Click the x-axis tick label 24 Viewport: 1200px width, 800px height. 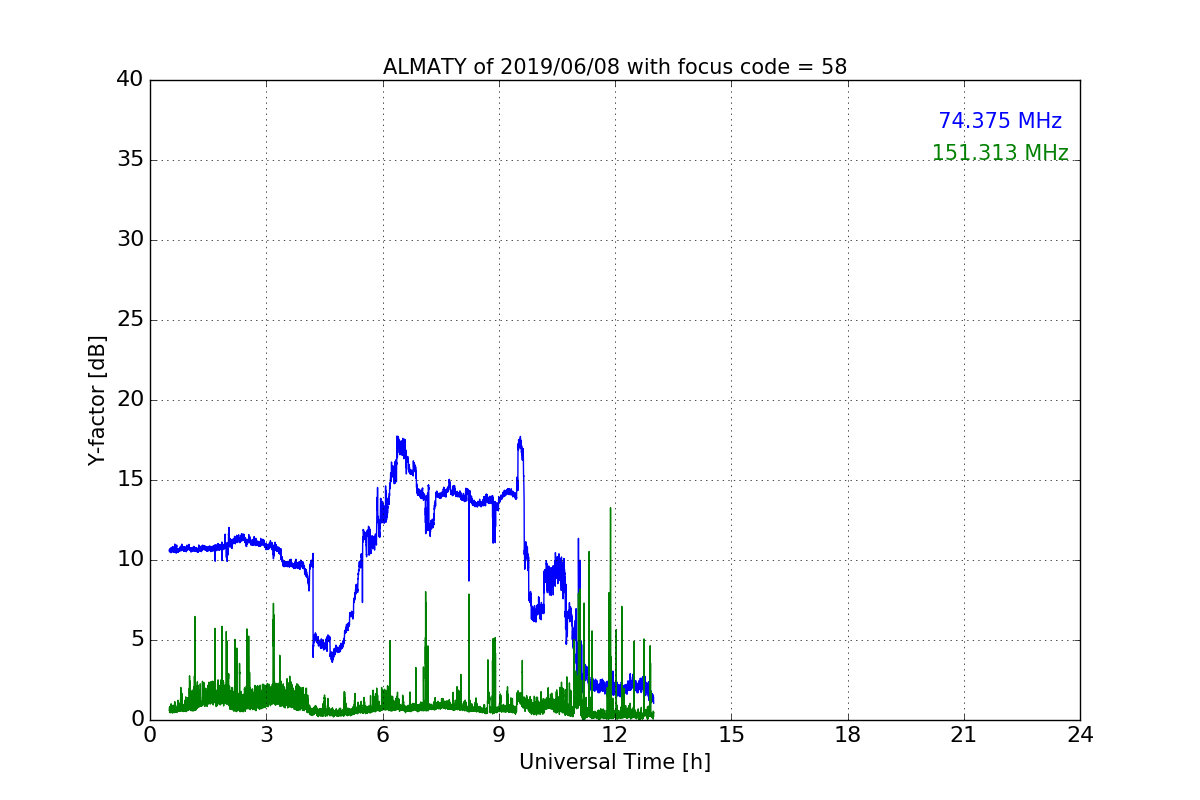(1080, 735)
